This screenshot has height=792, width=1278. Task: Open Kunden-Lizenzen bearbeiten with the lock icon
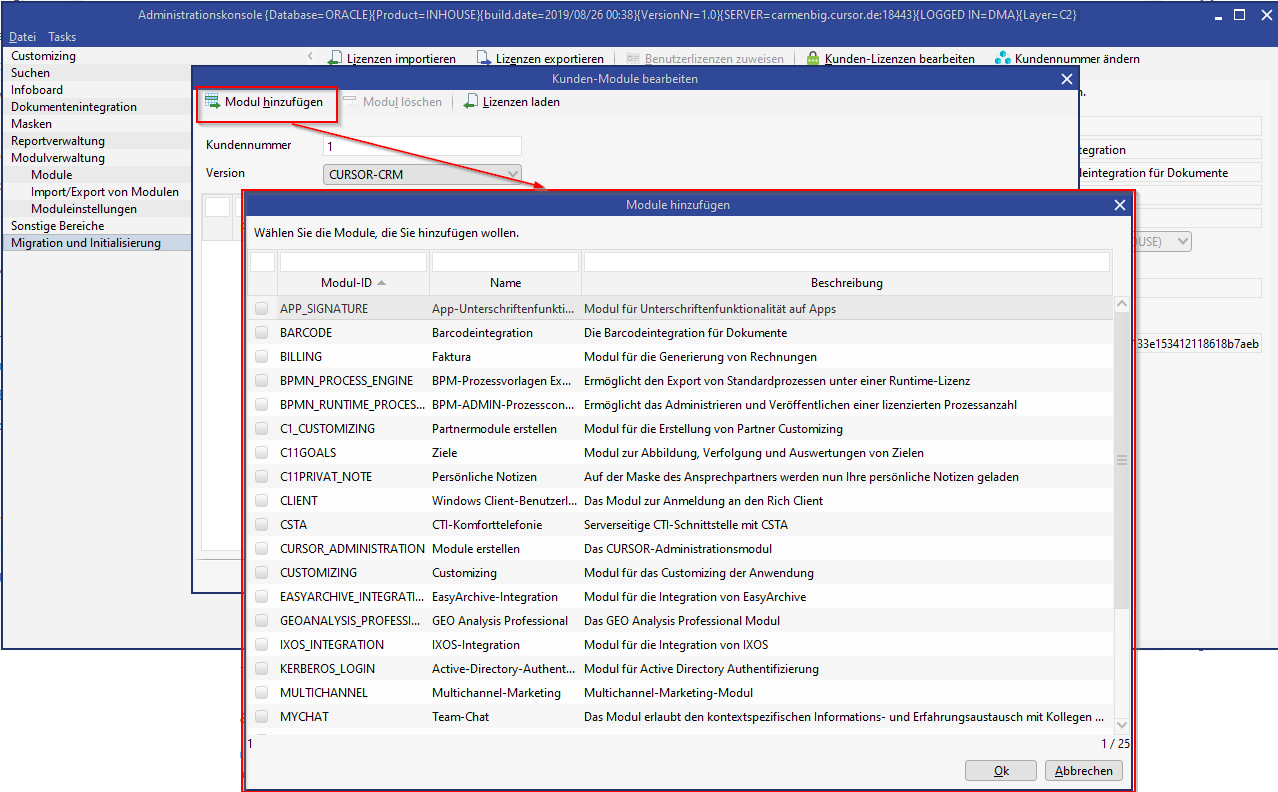point(813,59)
